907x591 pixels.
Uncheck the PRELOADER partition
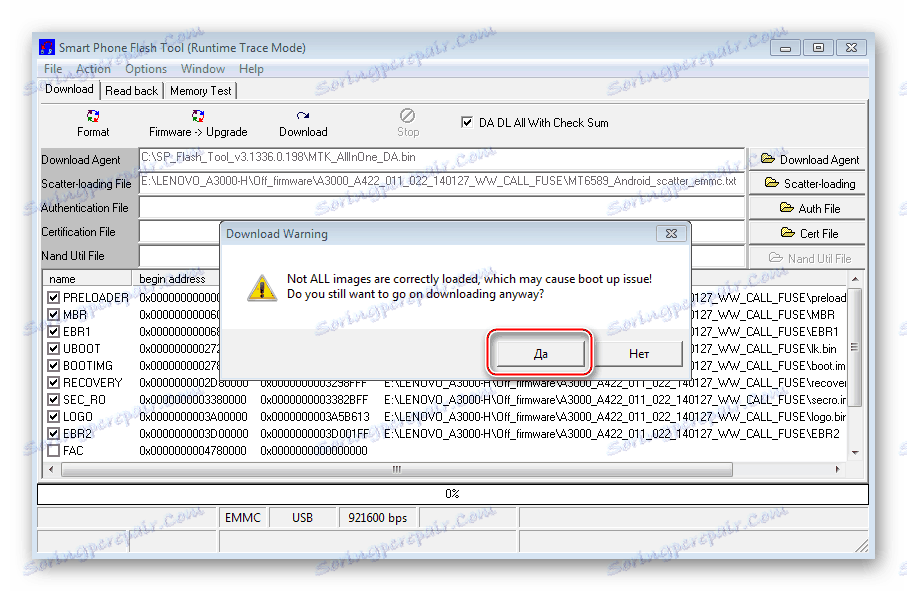tap(54, 298)
